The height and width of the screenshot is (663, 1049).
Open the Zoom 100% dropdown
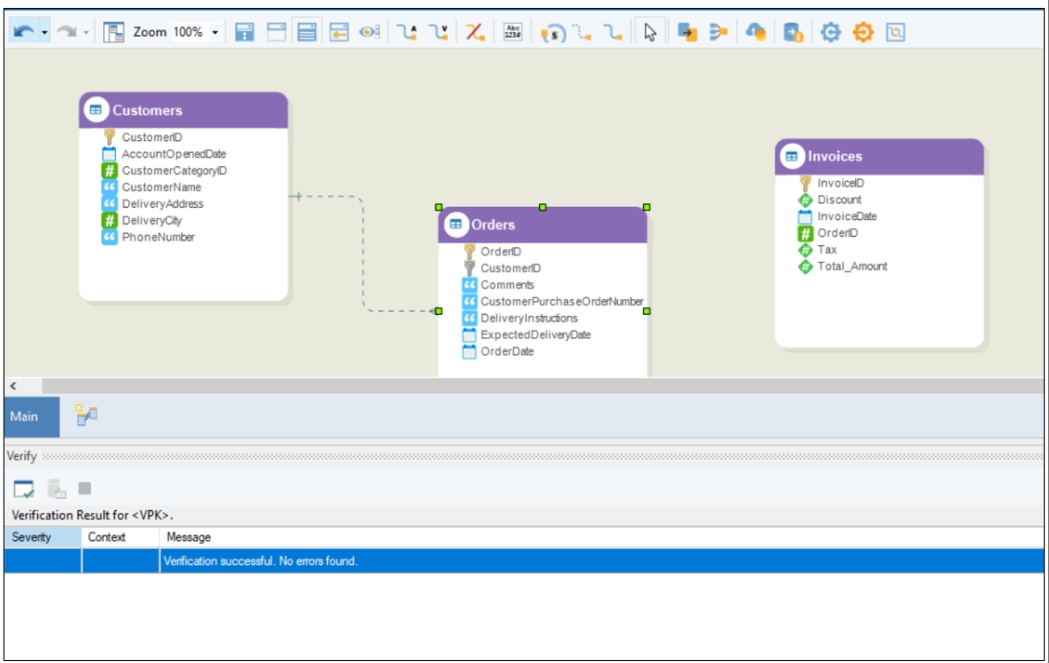215,33
